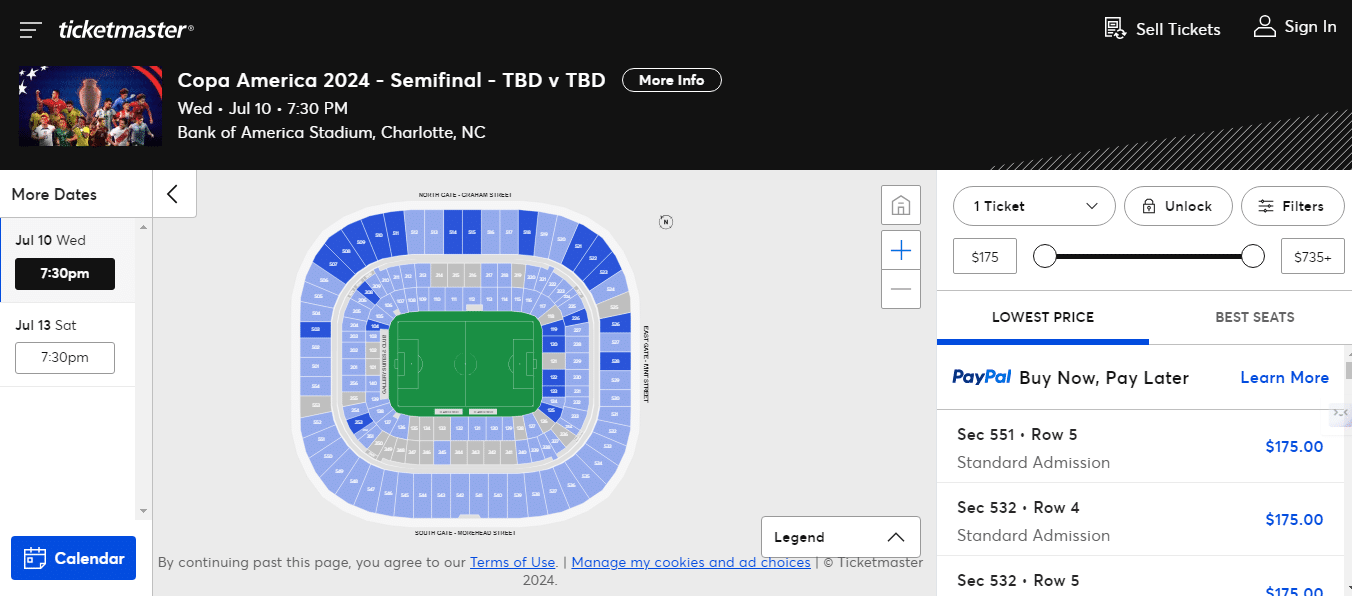
Task: Click the Sign In person icon
Action: pos(1264,27)
